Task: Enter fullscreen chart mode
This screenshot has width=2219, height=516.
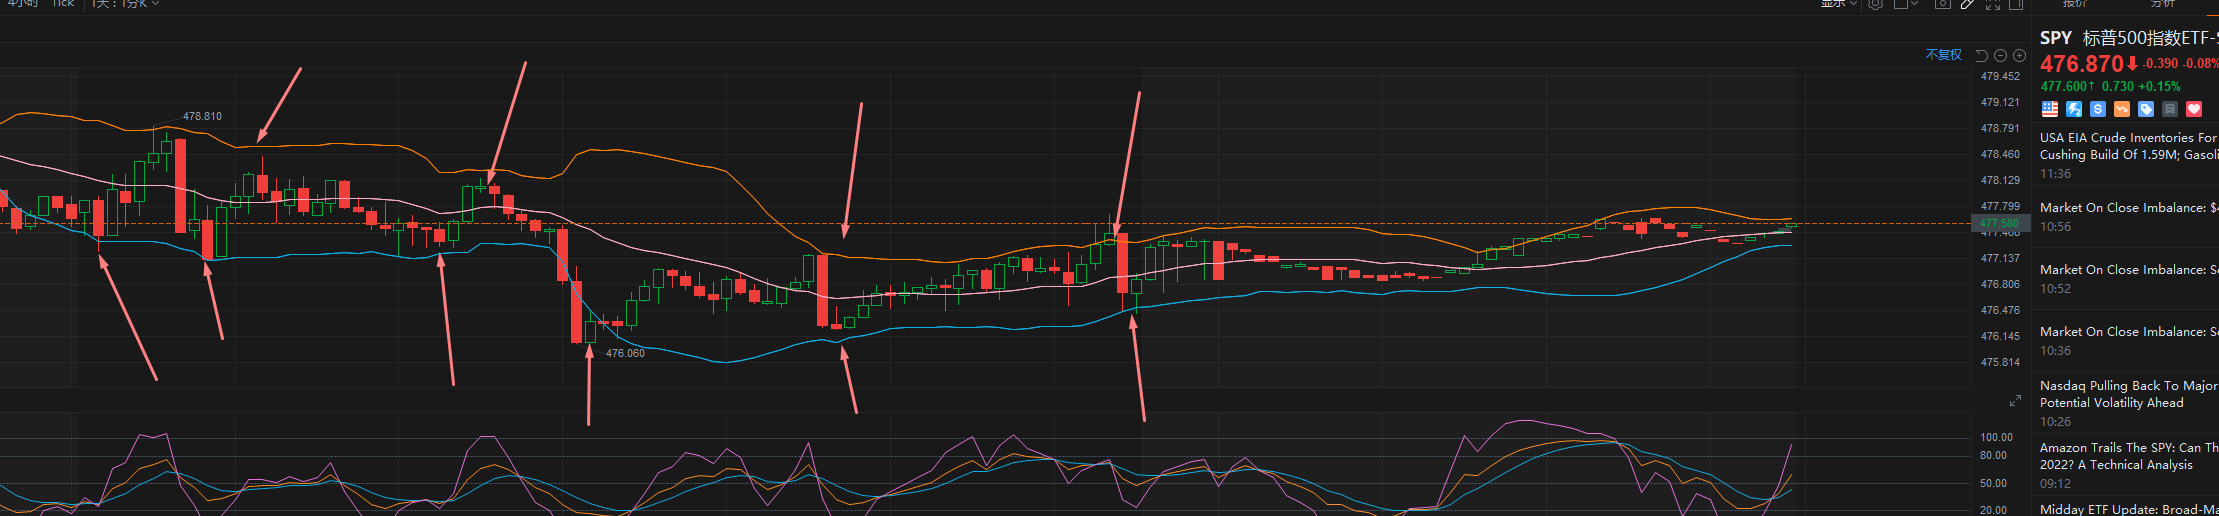Action: pos(1993,4)
